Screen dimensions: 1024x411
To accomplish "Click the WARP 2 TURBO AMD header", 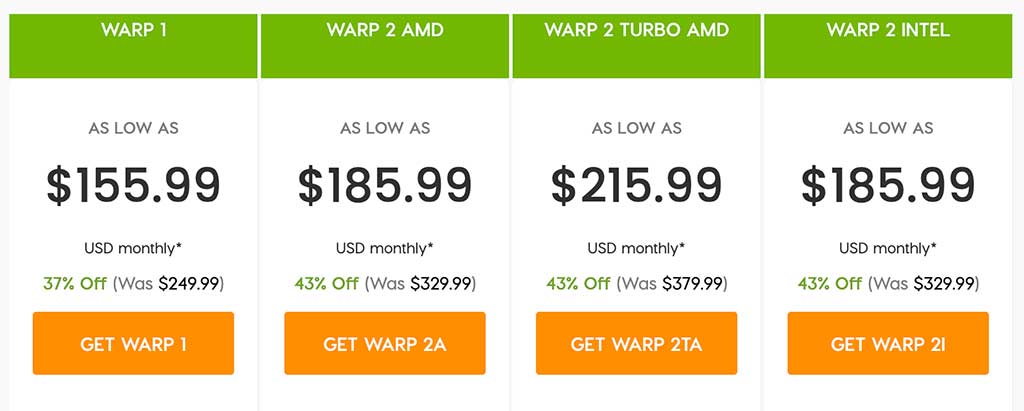I will (636, 30).
